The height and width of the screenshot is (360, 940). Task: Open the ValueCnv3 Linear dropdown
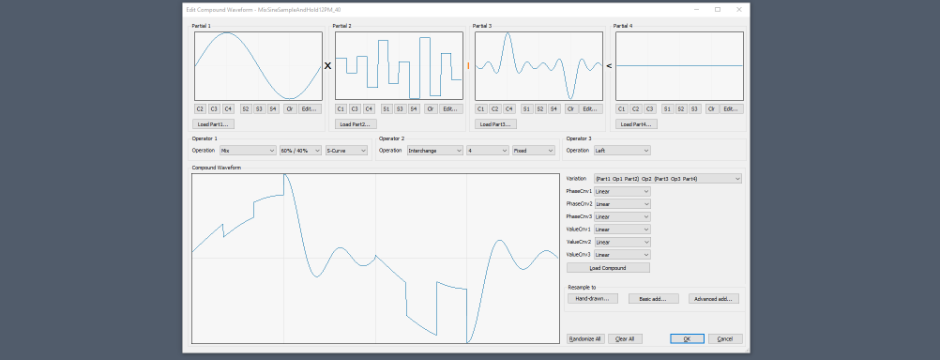tap(622, 255)
